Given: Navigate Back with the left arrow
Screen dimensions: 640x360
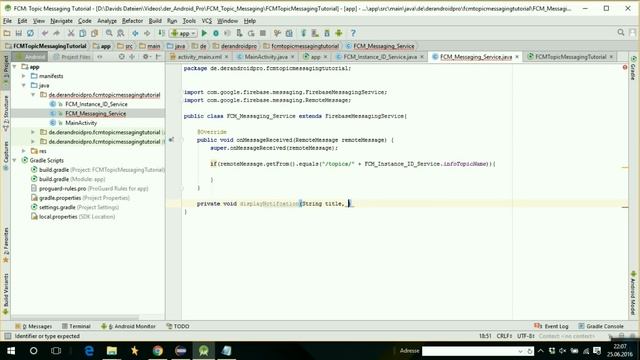Looking at the screenshot, I should (135, 33).
